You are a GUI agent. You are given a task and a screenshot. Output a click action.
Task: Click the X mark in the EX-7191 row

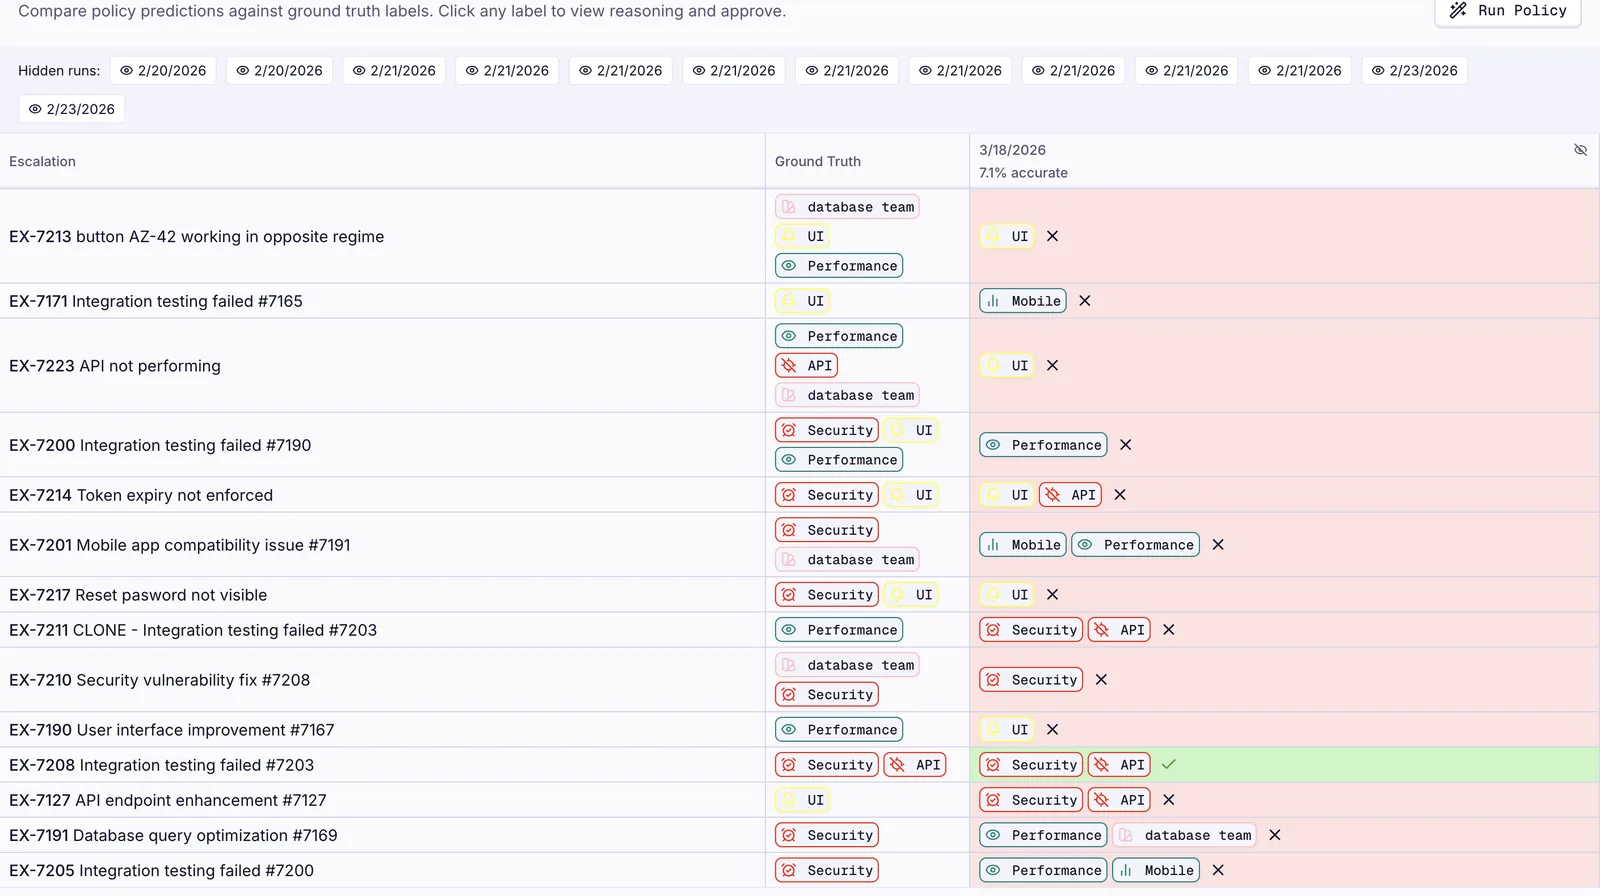[1275, 835]
